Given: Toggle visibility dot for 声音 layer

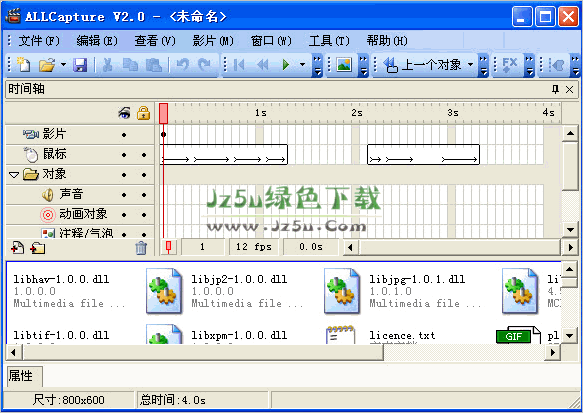Looking at the screenshot, I should [x=124, y=195].
